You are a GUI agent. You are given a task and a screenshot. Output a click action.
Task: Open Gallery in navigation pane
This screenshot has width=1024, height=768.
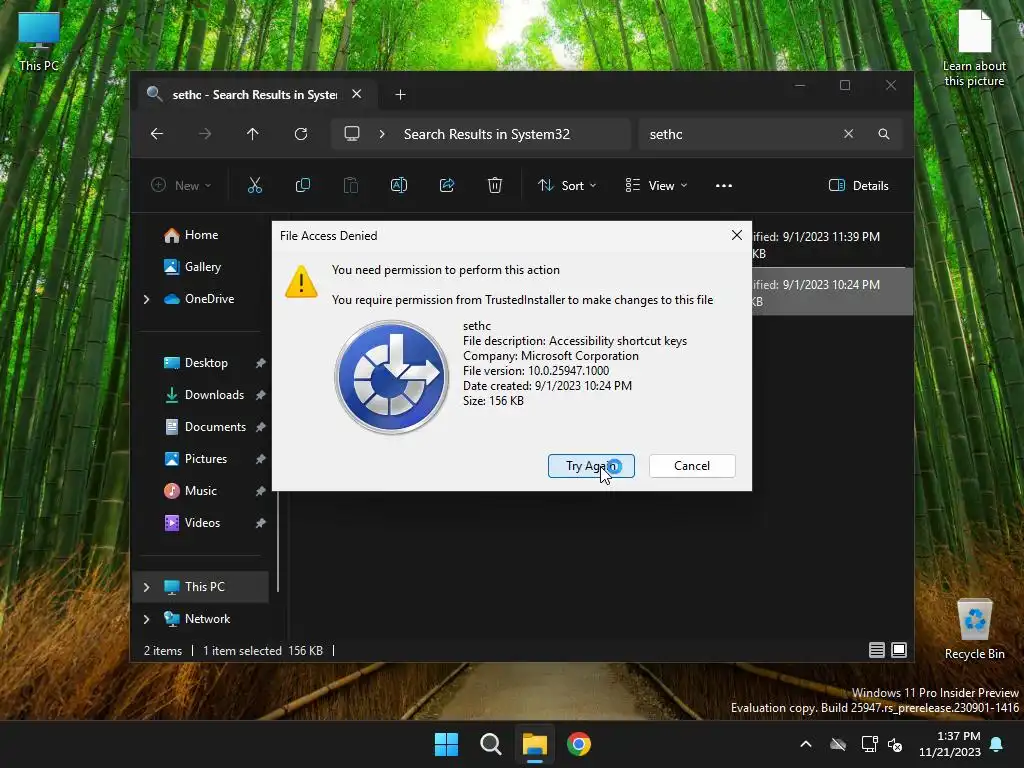(x=202, y=266)
